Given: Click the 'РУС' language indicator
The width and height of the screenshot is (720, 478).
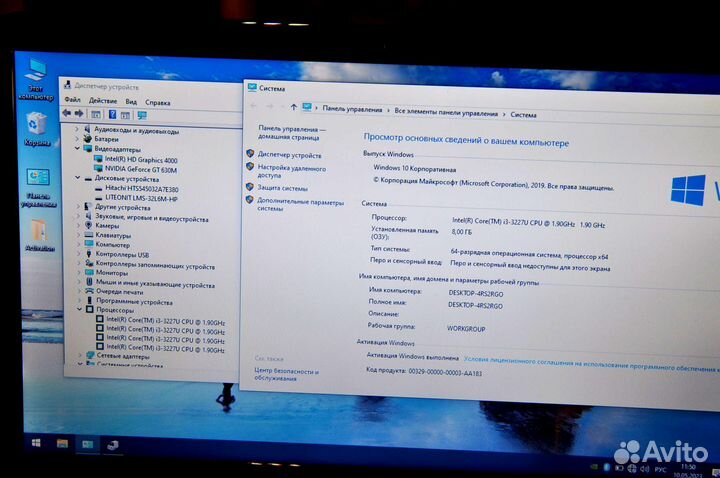Looking at the screenshot, I should (660, 469).
